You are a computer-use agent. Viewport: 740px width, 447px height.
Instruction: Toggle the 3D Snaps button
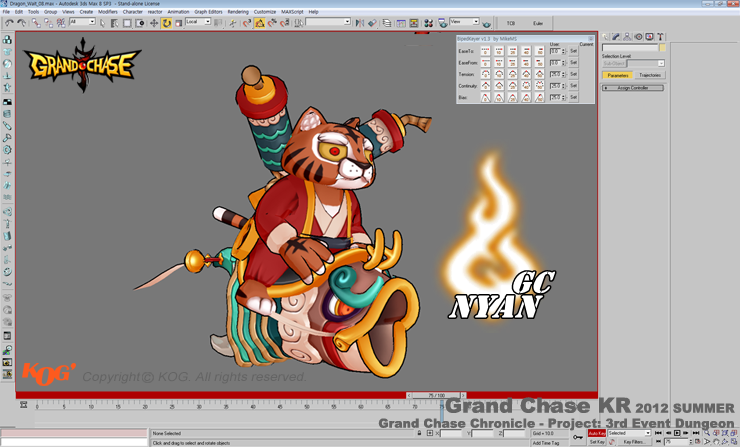click(247, 23)
